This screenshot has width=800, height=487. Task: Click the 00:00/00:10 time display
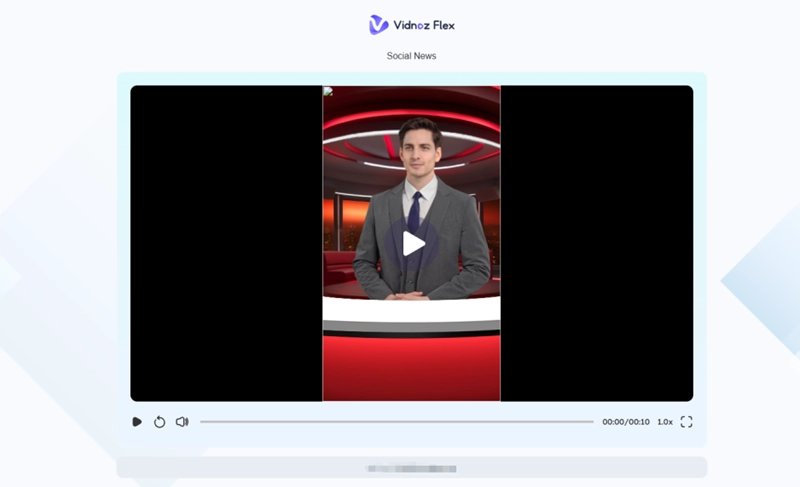625,422
